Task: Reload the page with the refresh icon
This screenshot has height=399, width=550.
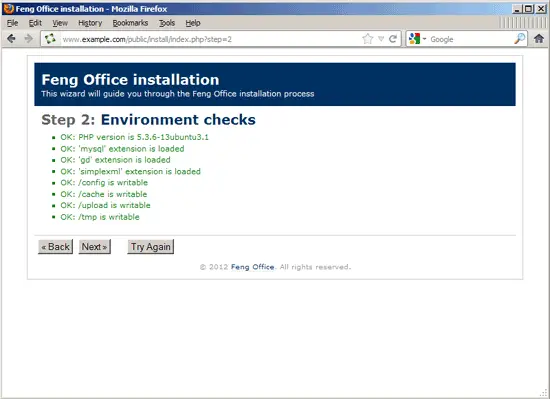Action: [393, 39]
